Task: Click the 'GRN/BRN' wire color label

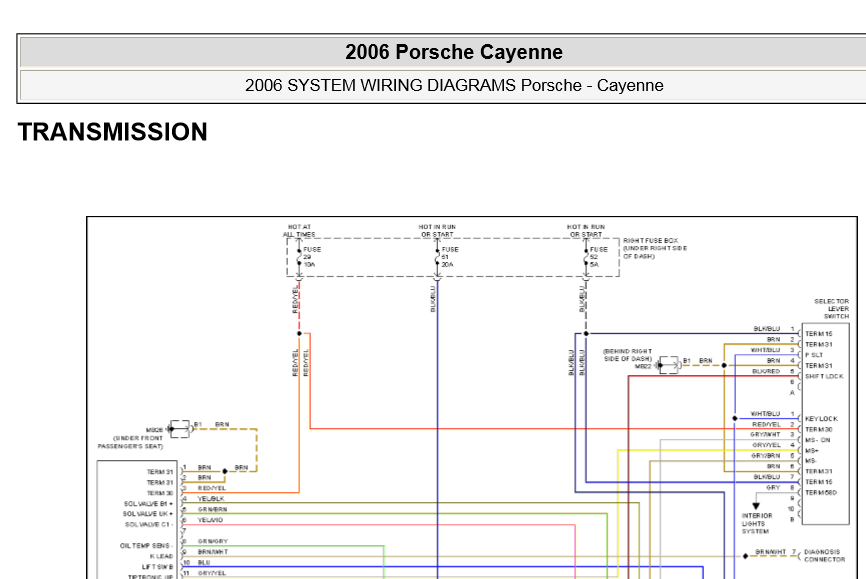Action: (213, 509)
